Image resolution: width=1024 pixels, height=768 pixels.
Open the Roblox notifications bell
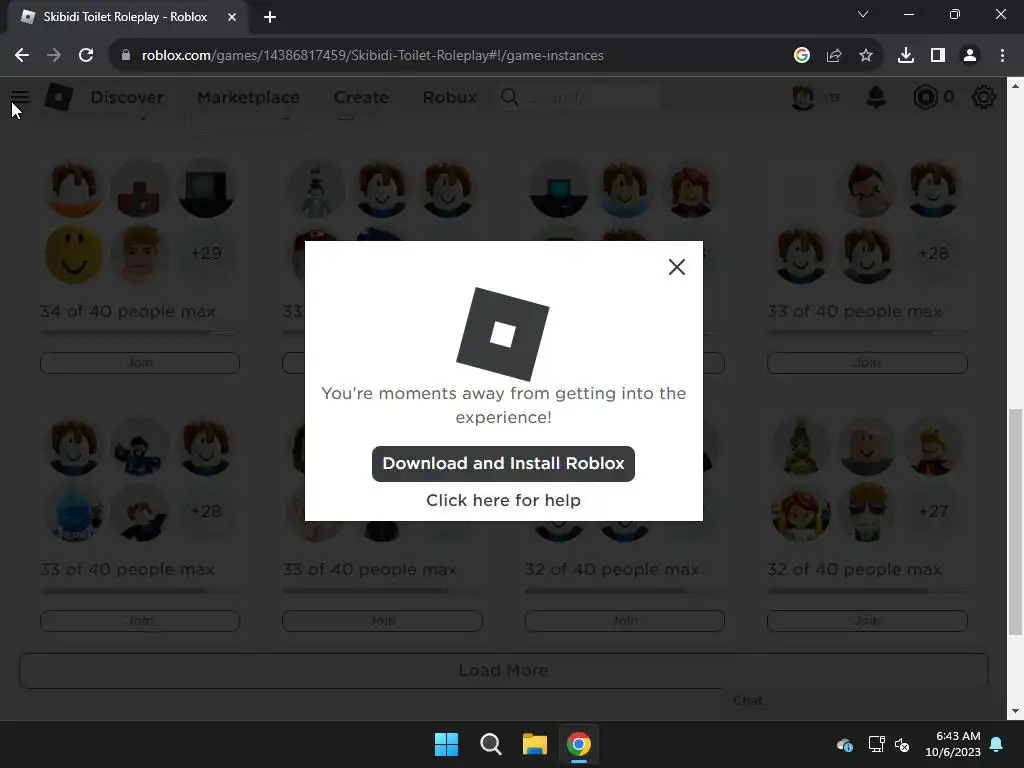click(876, 97)
